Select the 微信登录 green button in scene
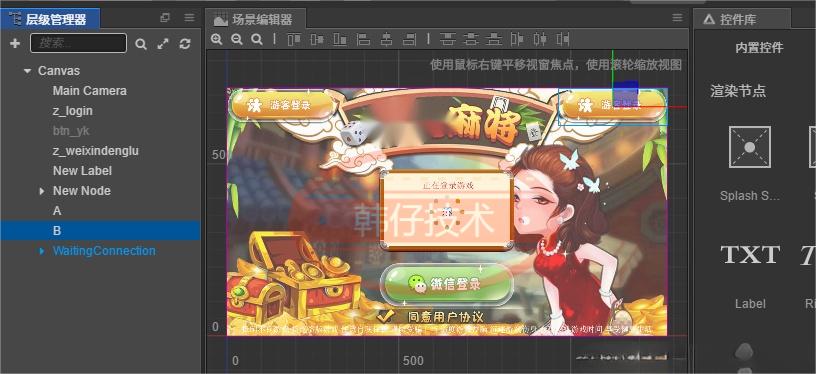816x374 pixels. [447, 284]
